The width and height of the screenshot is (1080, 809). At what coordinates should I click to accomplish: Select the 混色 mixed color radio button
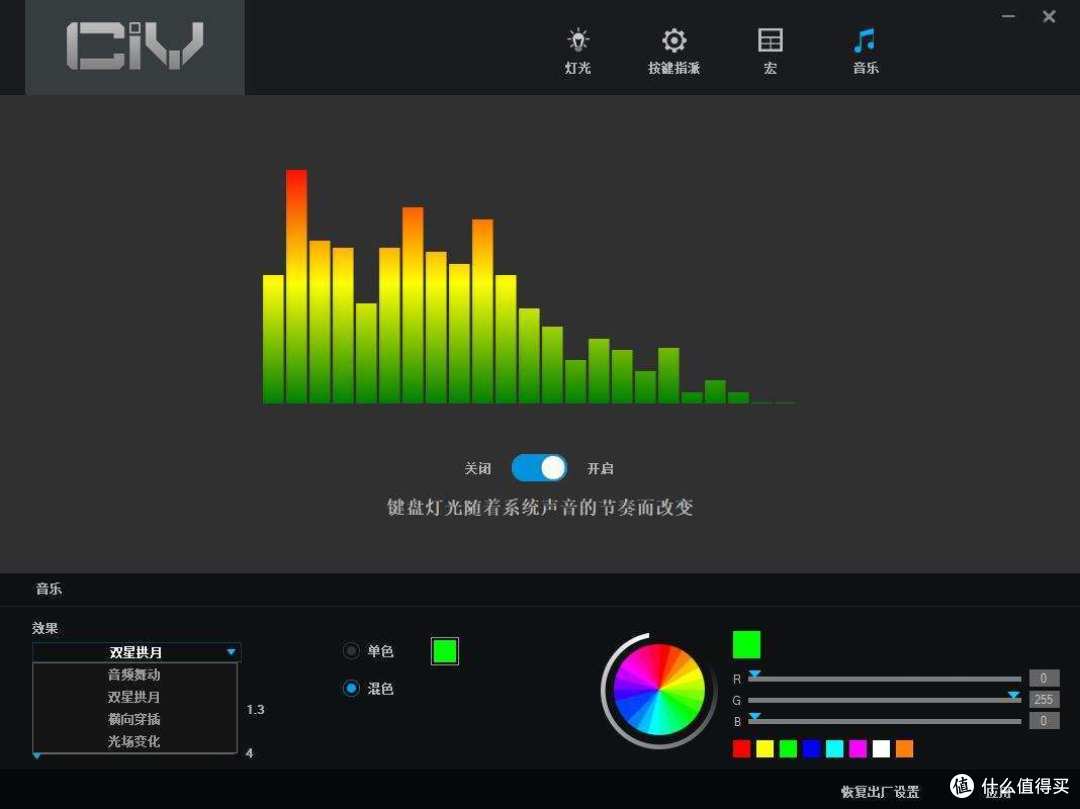coord(351,688)
